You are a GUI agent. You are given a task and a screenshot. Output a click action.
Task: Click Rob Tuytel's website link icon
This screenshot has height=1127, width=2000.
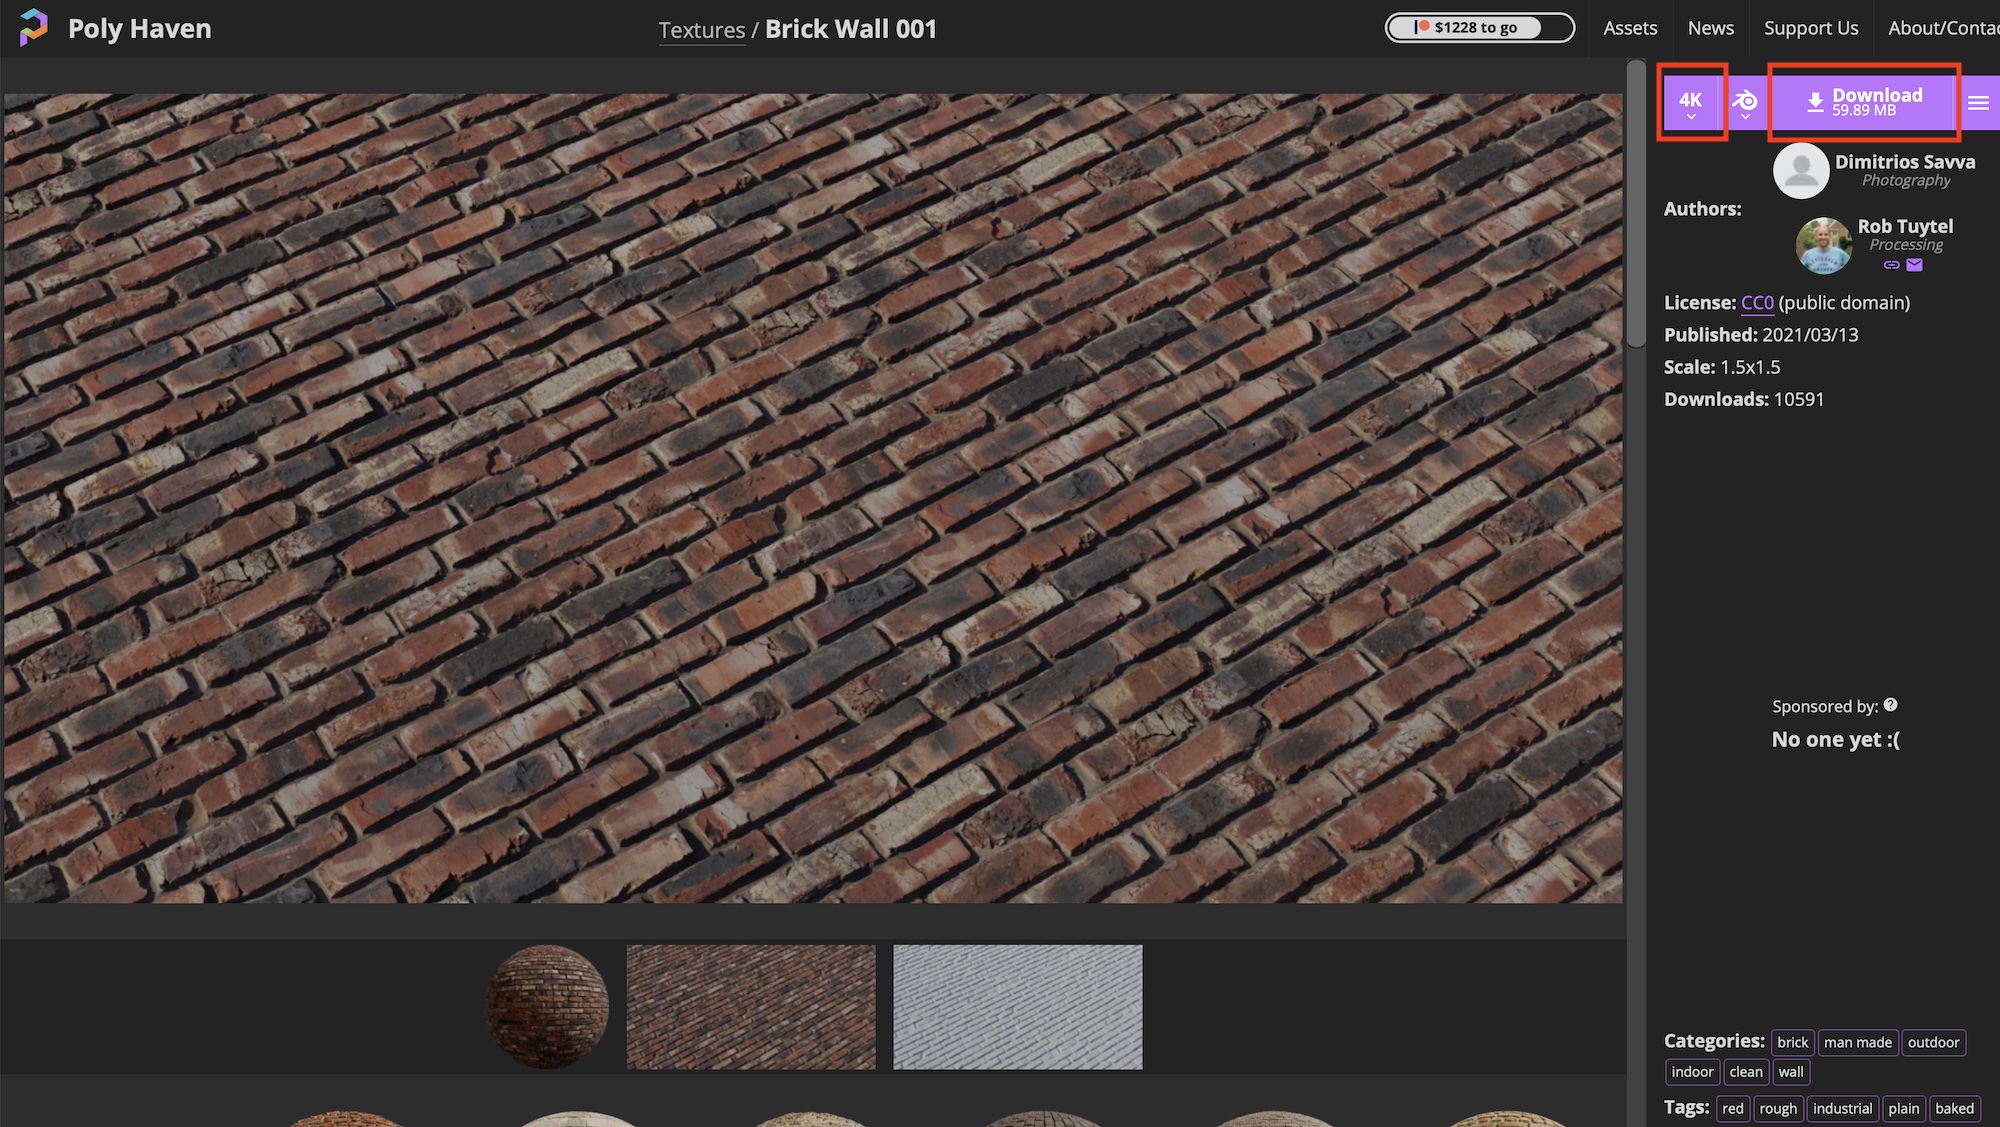click(1891, 265)
